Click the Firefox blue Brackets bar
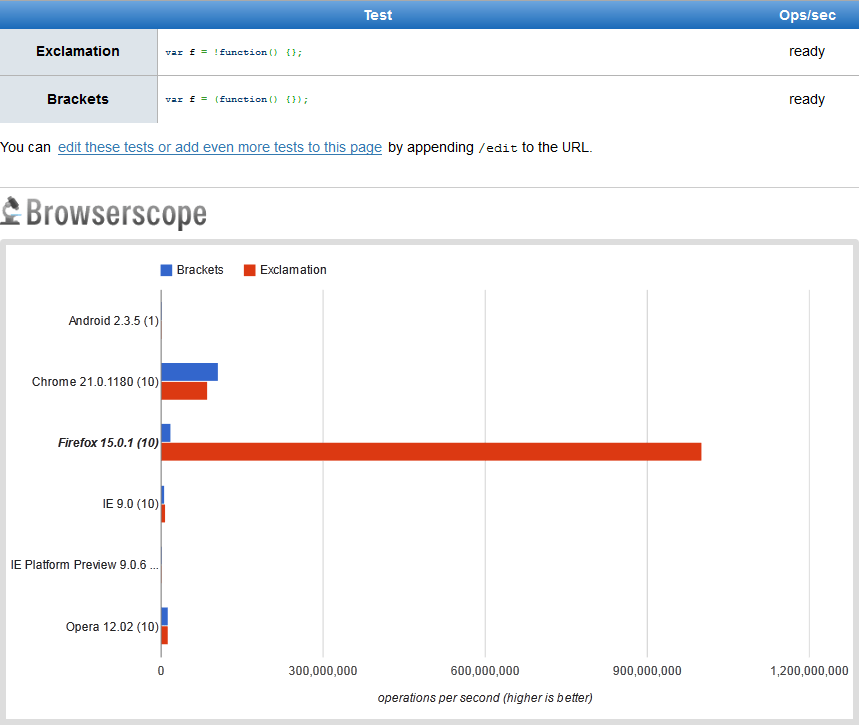The height and width of the screenshot is (725, 859). (x=166, y=433)
